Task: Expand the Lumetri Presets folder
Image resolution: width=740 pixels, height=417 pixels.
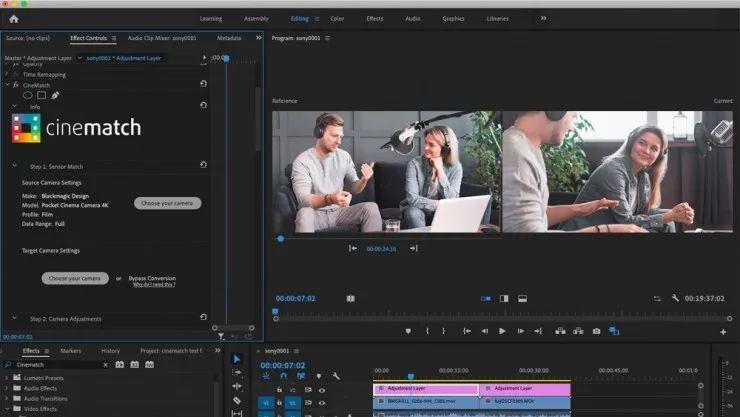Action: [x=7, y=378]
